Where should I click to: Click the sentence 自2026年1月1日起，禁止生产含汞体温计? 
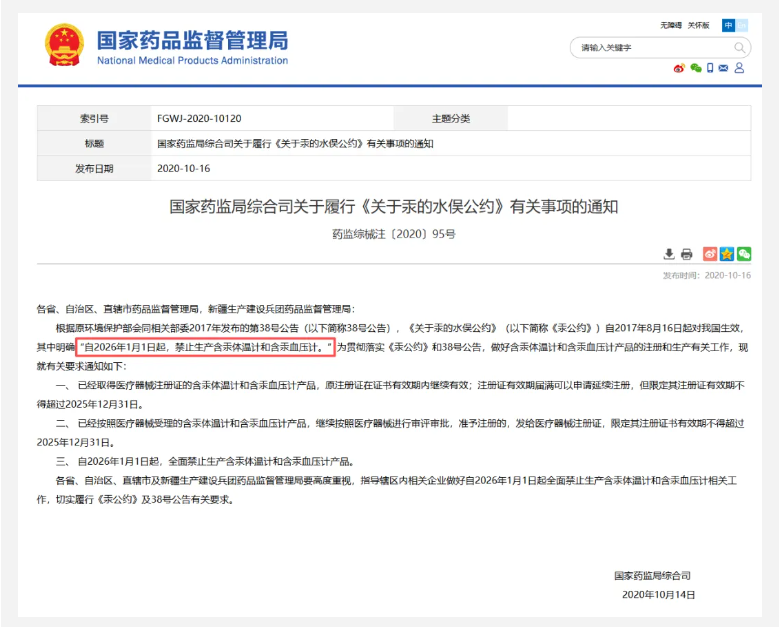tap(205, 347)
